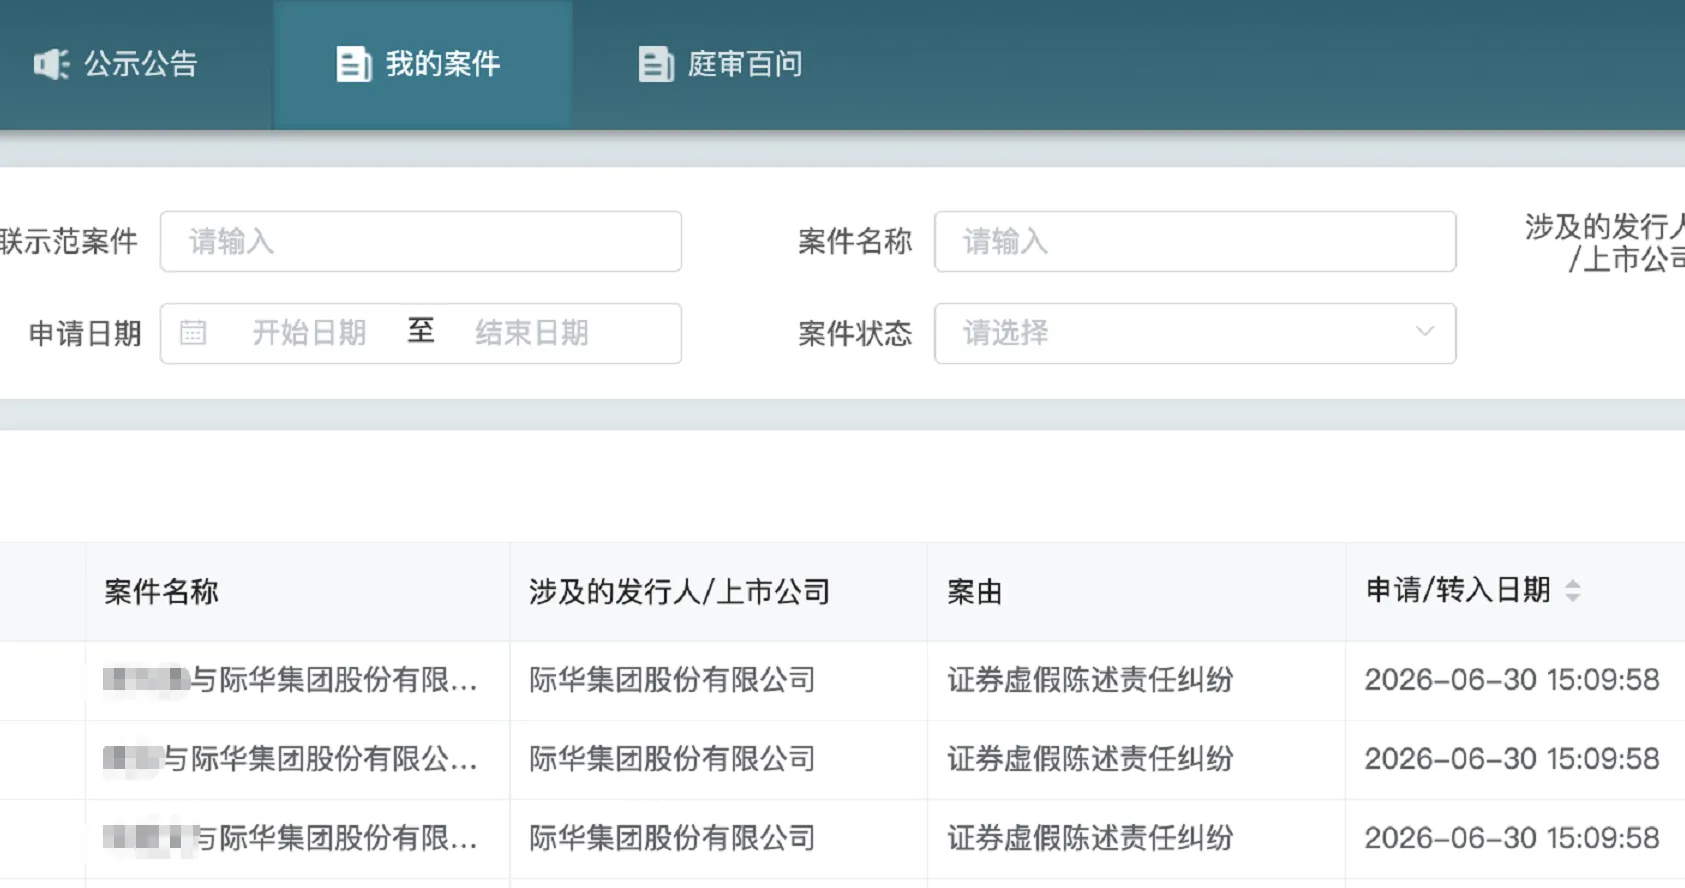Viewport: 1685px width, 888px height.
Task: Expand the 案件状态 dropdown arrow
Action: (x=1425, y=332)
